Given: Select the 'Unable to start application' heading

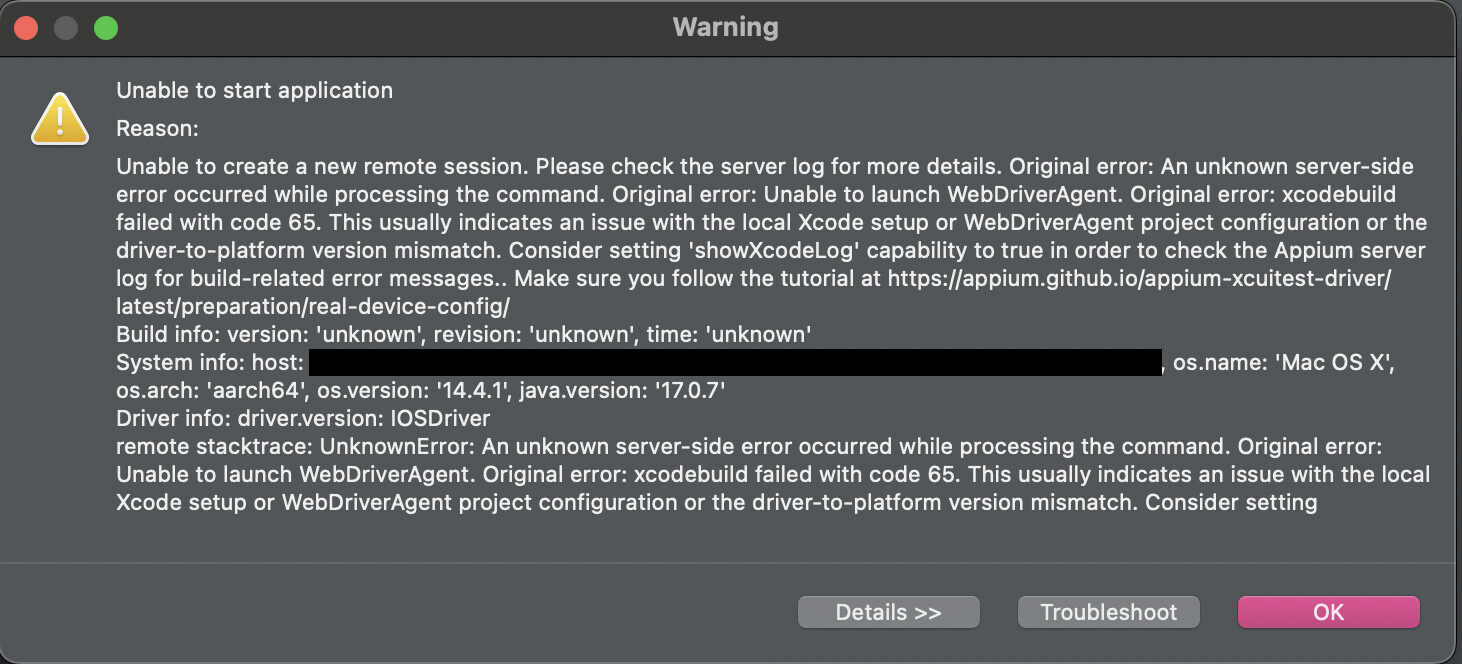Looking at the screenshot, I should pyautogui.click(x=254, y=90).
